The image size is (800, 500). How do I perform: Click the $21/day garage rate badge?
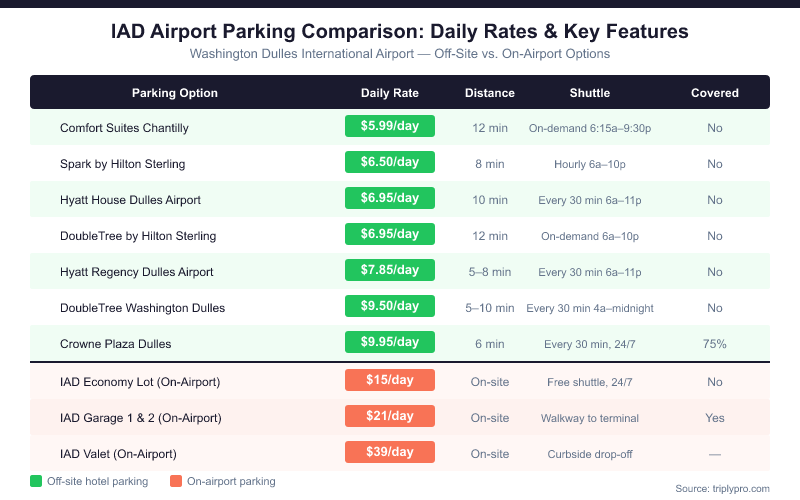pyautogui.click(x=390, y=417)
